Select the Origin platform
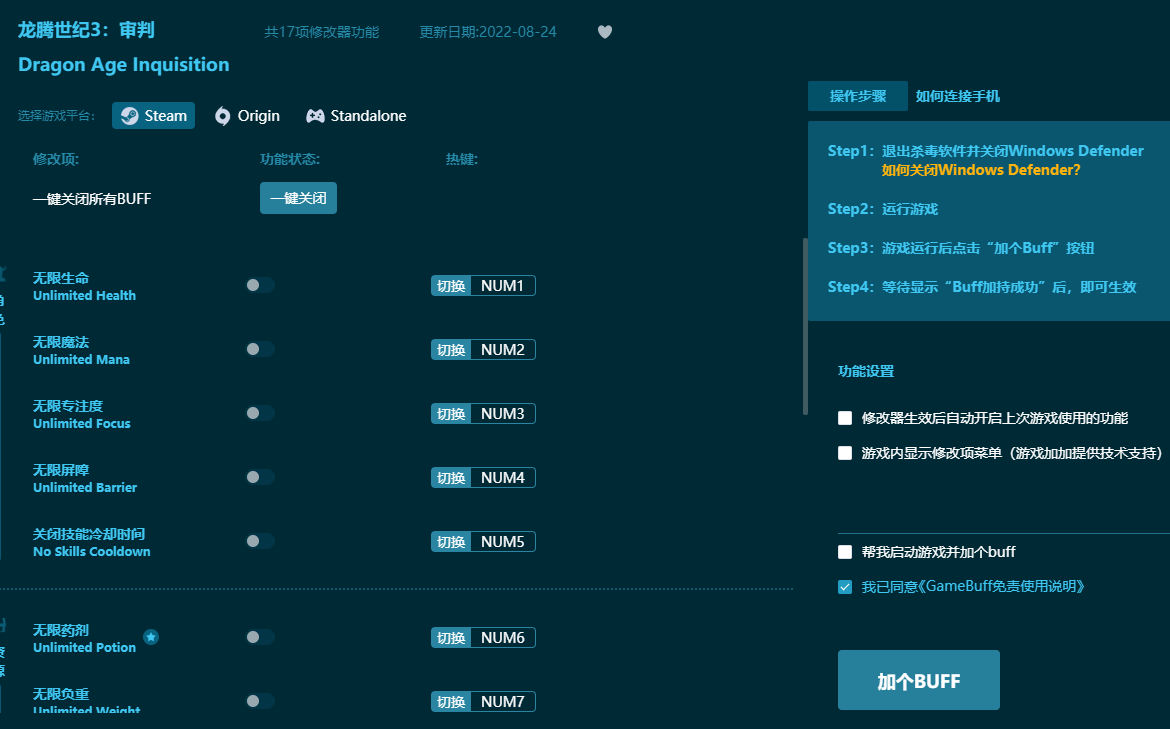This screenshot has width=1170, height=729. [247, 116]
